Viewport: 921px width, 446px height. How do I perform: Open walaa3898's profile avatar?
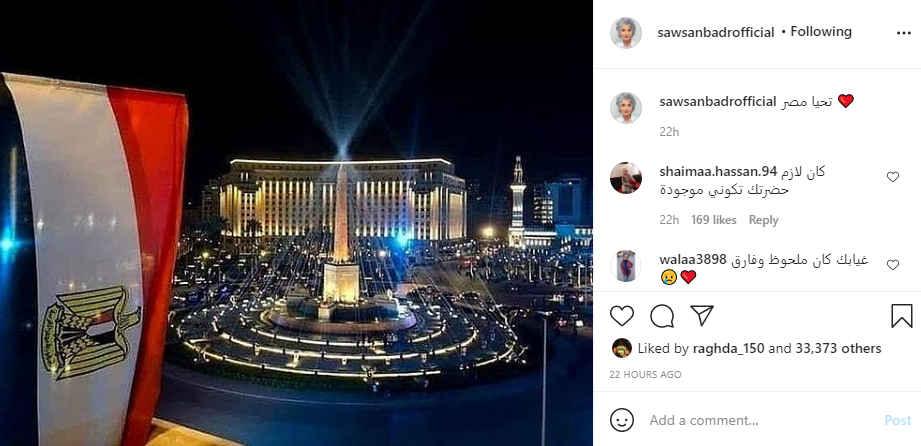coord(626,266)
